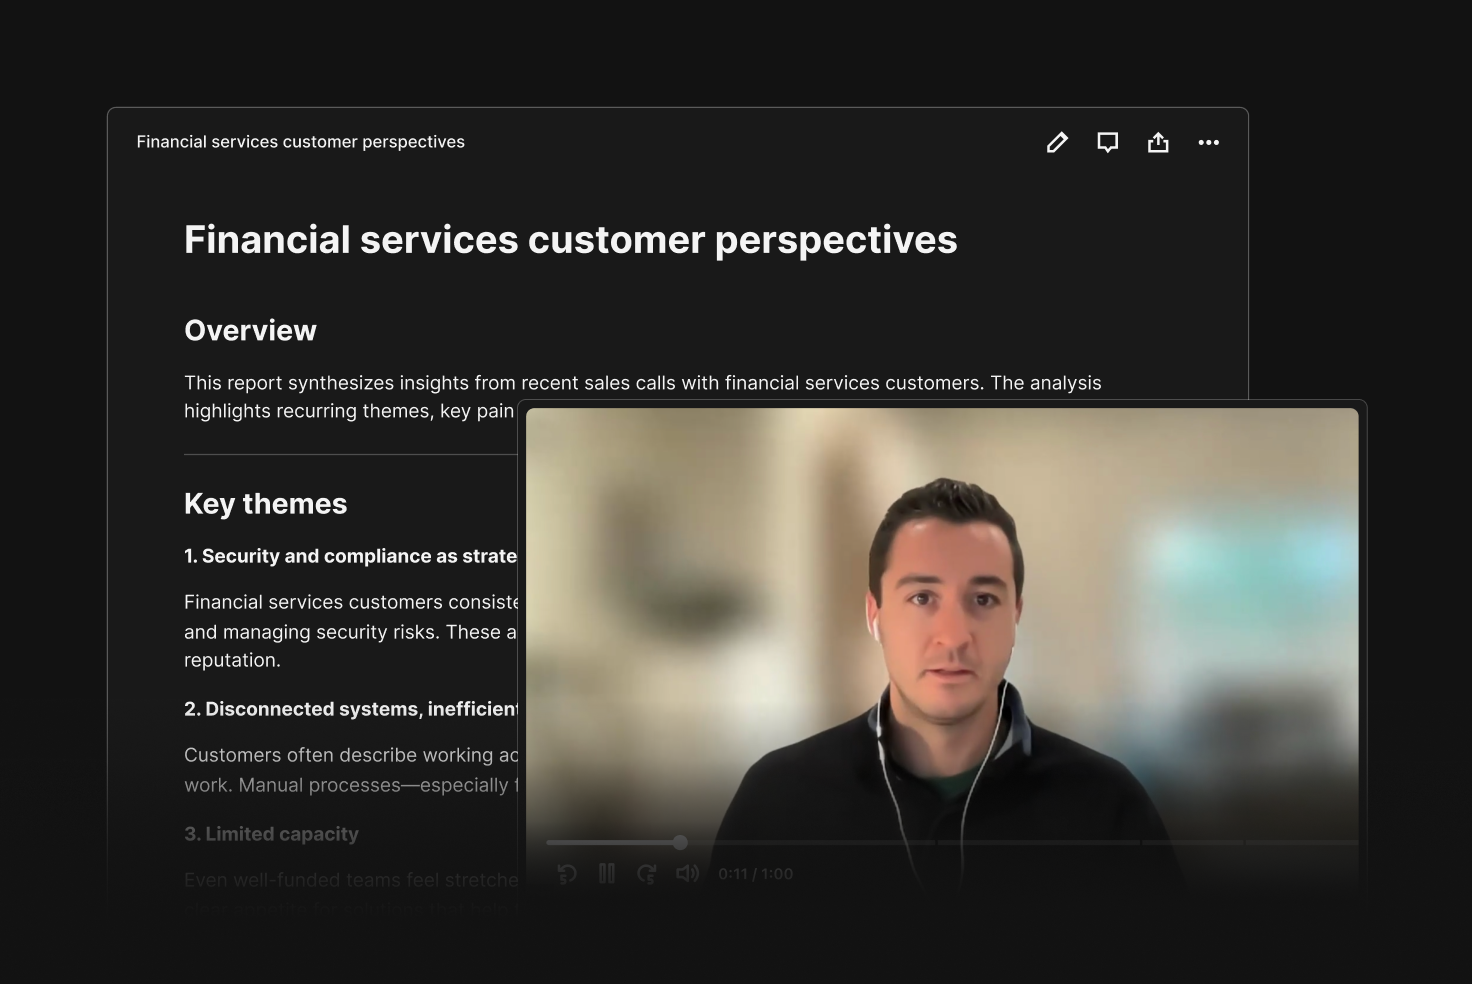Click the Overview paragraph starting with 'This report synthesizes'

point(643,397)
